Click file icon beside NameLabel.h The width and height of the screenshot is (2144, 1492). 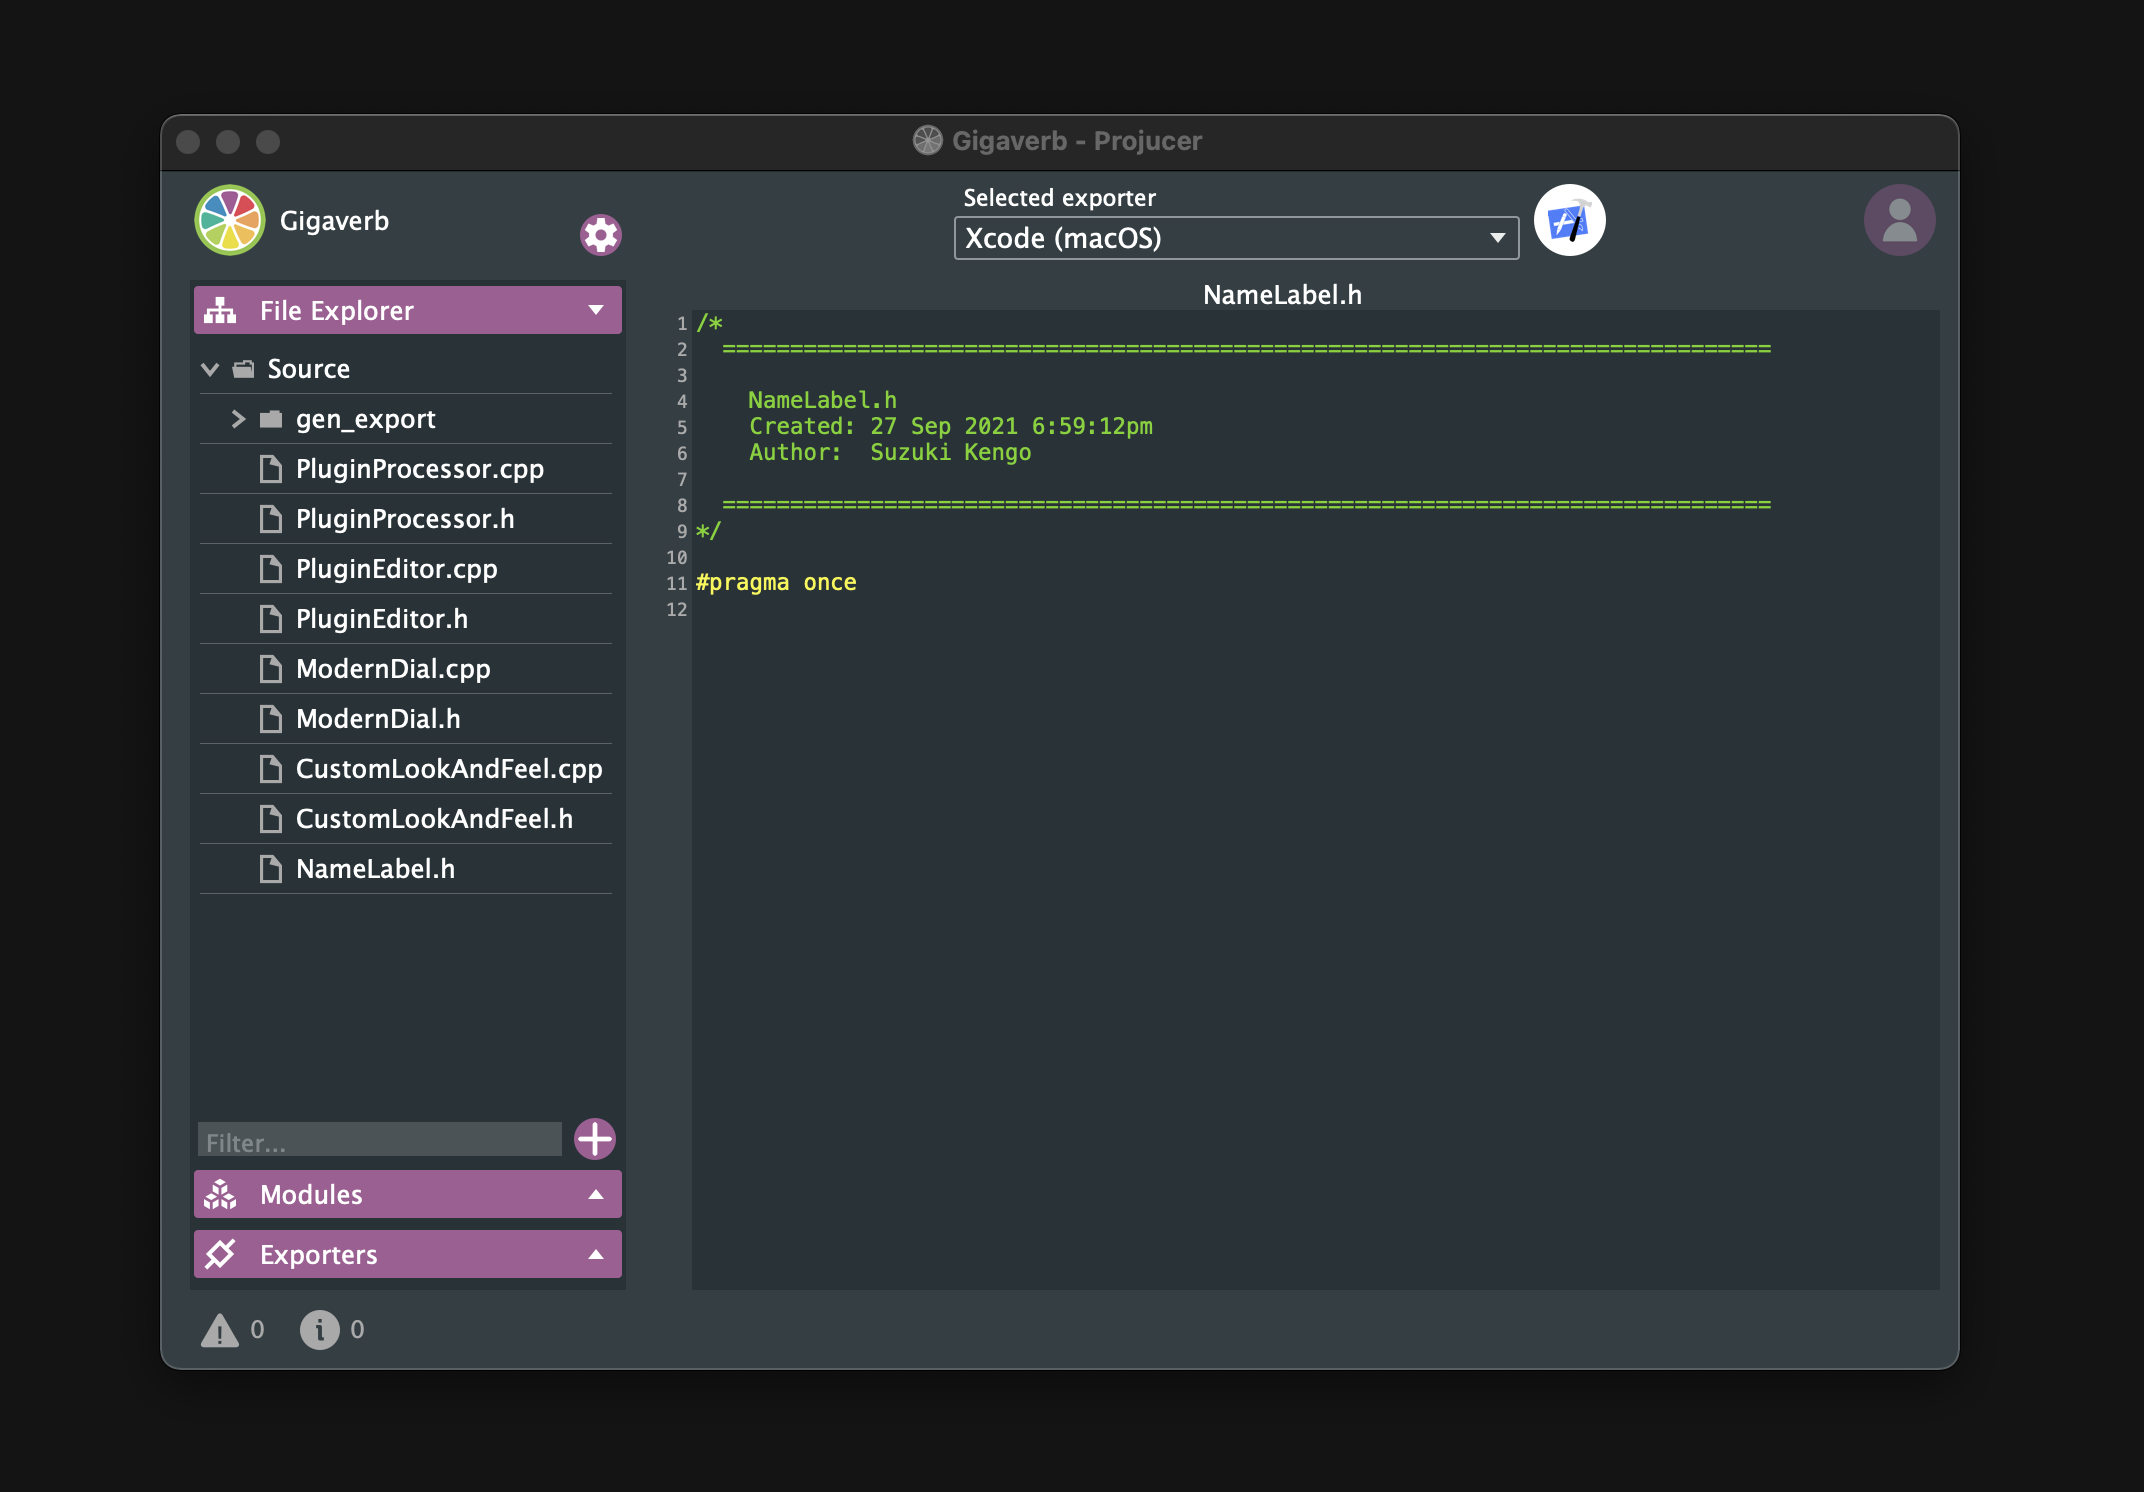click(x=271, y=869)
